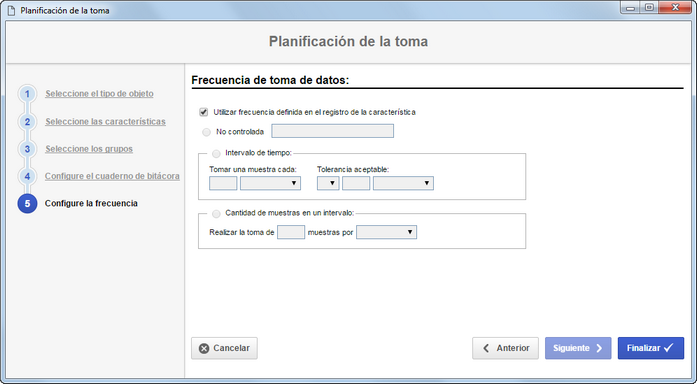This screenshot has width=697, height=384.
Task: Click the checkmark icon on Finalizar
Action: pos(669,348)
